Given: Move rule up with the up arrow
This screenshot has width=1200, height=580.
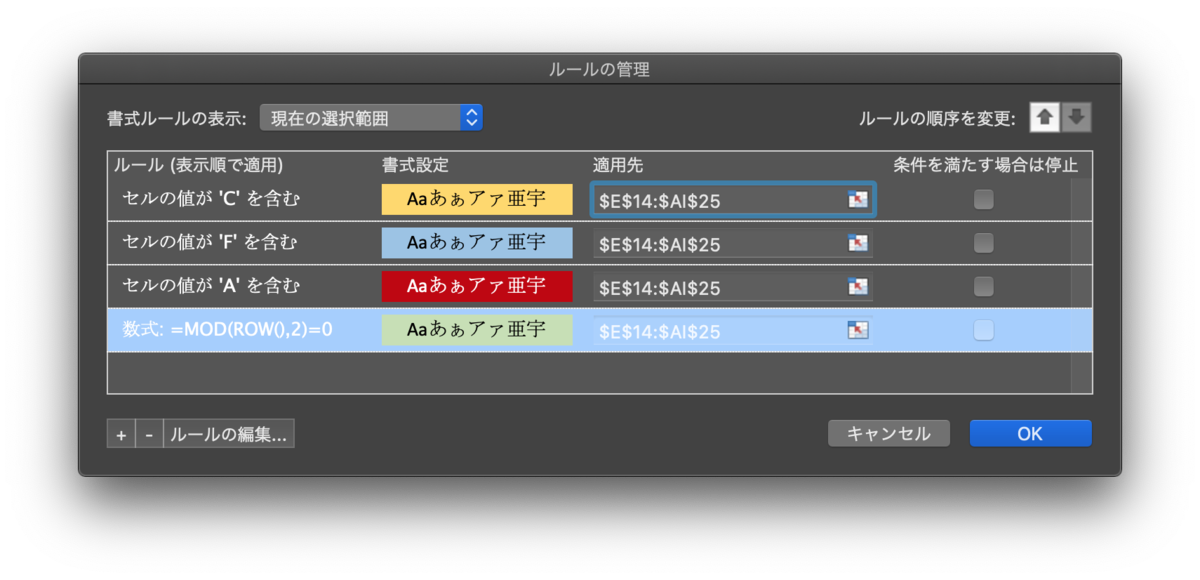Looking at the screenshot, I should pos(1044,118).
